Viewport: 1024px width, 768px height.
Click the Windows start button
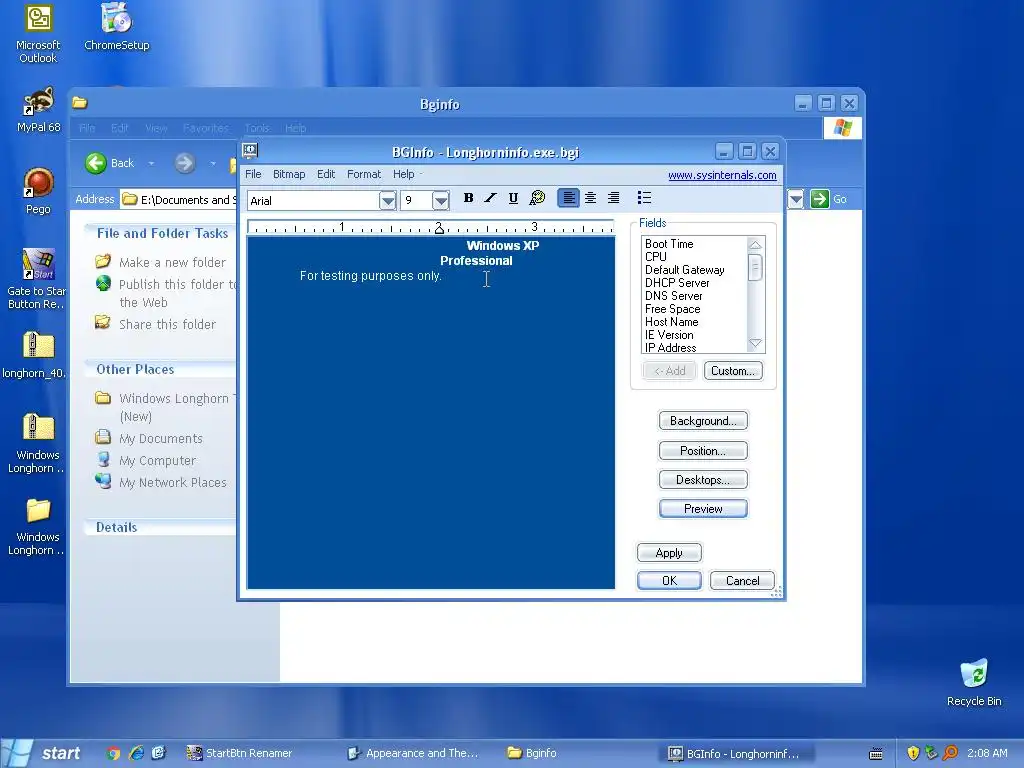tap(44, 753)
